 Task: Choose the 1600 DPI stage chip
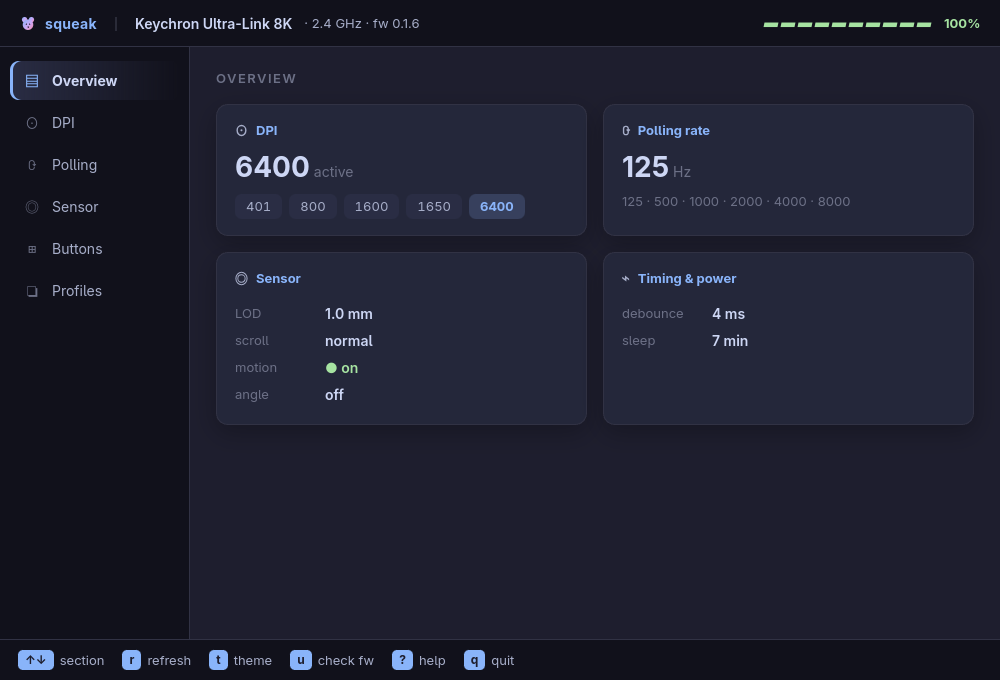pos(371,207)
